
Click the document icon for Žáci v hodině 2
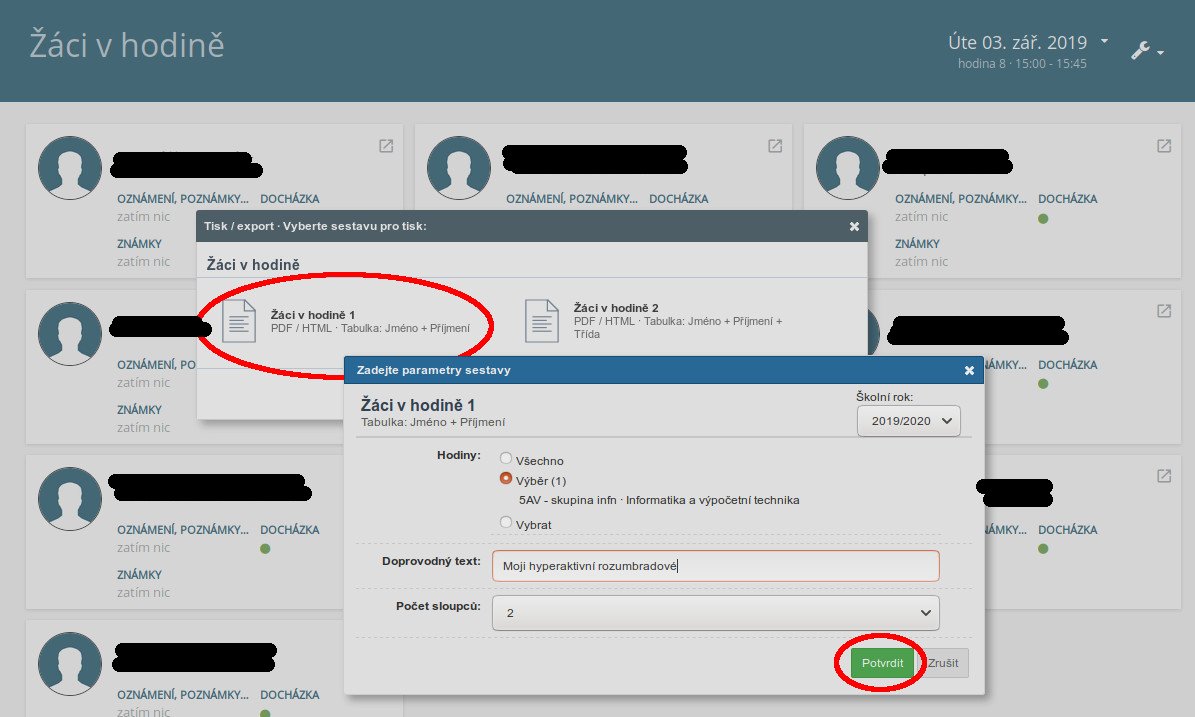coord(542,321)
